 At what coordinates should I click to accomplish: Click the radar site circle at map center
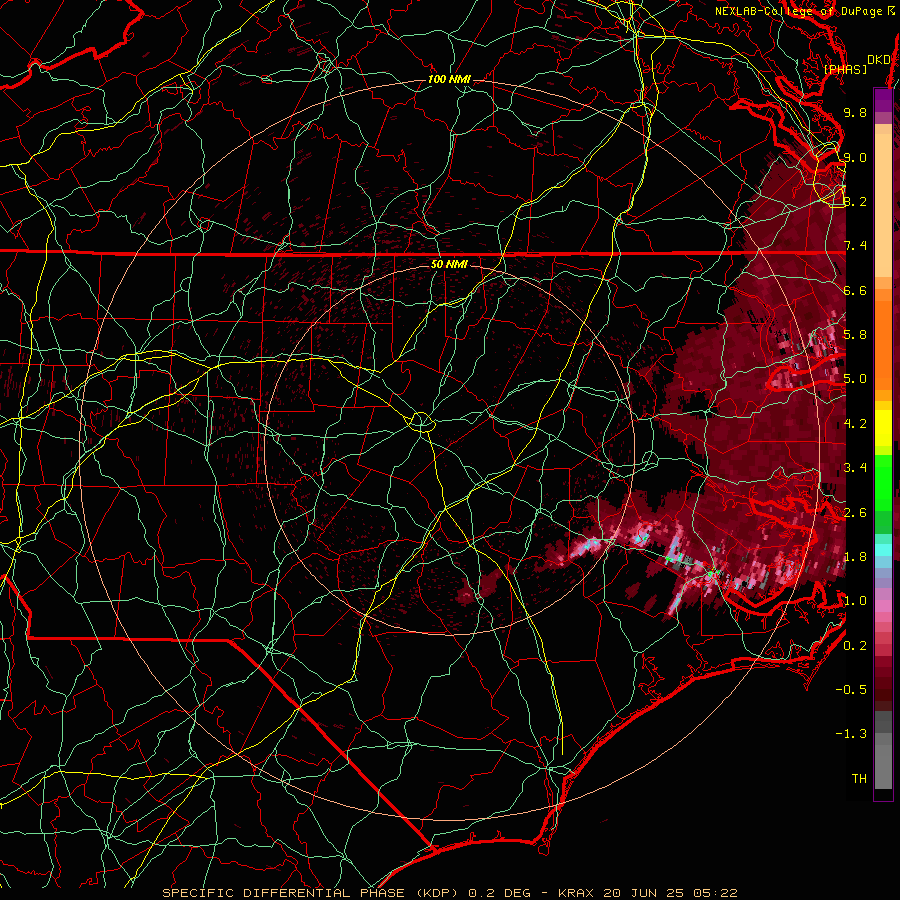pos(421,422)
